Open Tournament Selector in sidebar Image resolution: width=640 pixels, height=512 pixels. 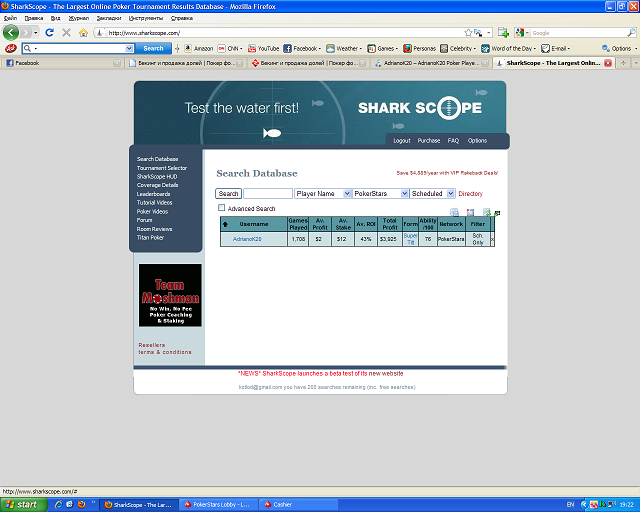tap(162, 168)
